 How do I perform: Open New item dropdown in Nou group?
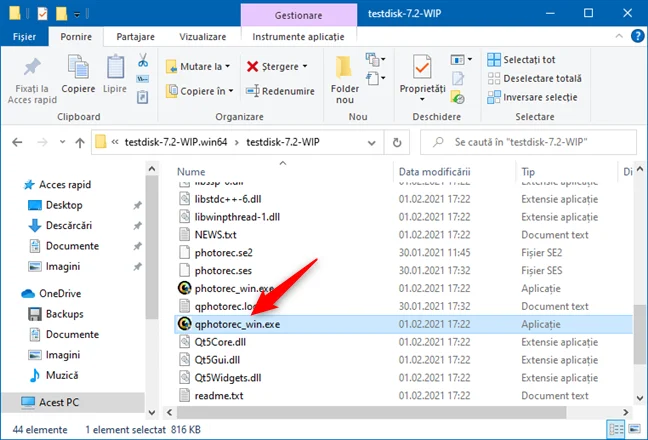tap(375, 59)
